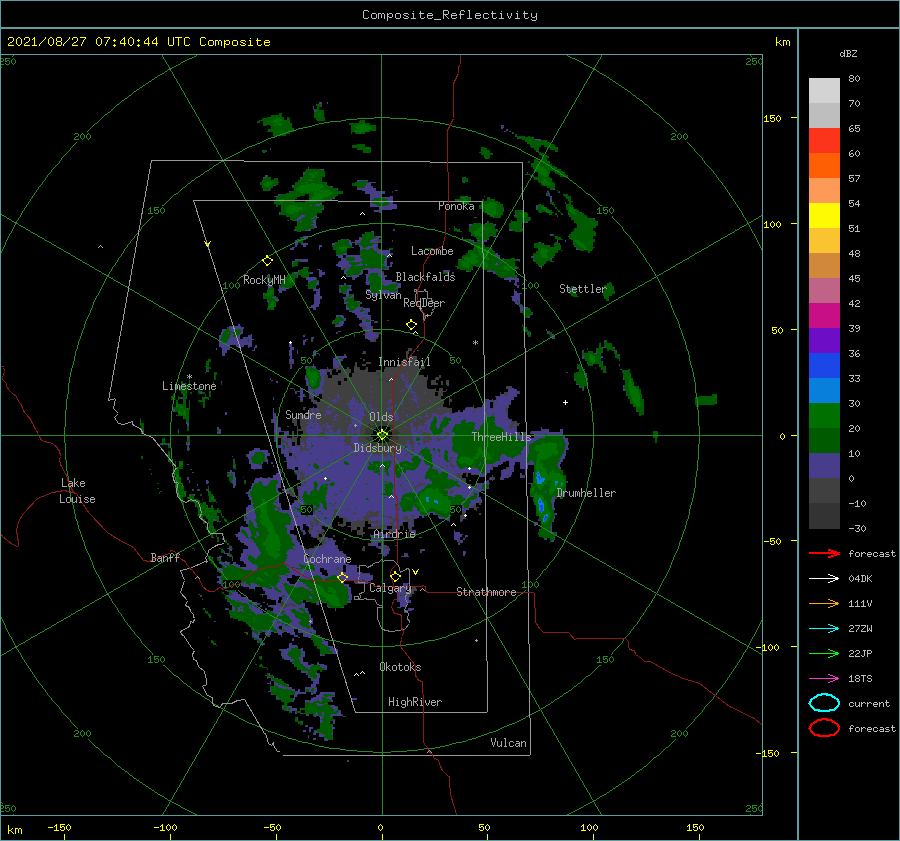Viewport: 900px width, 841px height.
Task: Click the Composite_Reflectivity title
Action: pyautogui.click(x=450, y=15)
